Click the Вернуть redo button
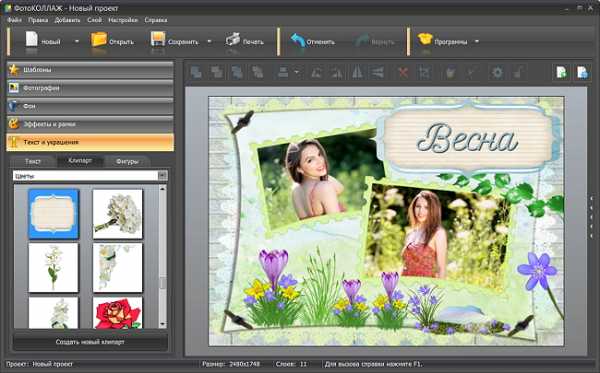This screenshot has height=373, width=600. pyautogui.click(x=374, y=41)
